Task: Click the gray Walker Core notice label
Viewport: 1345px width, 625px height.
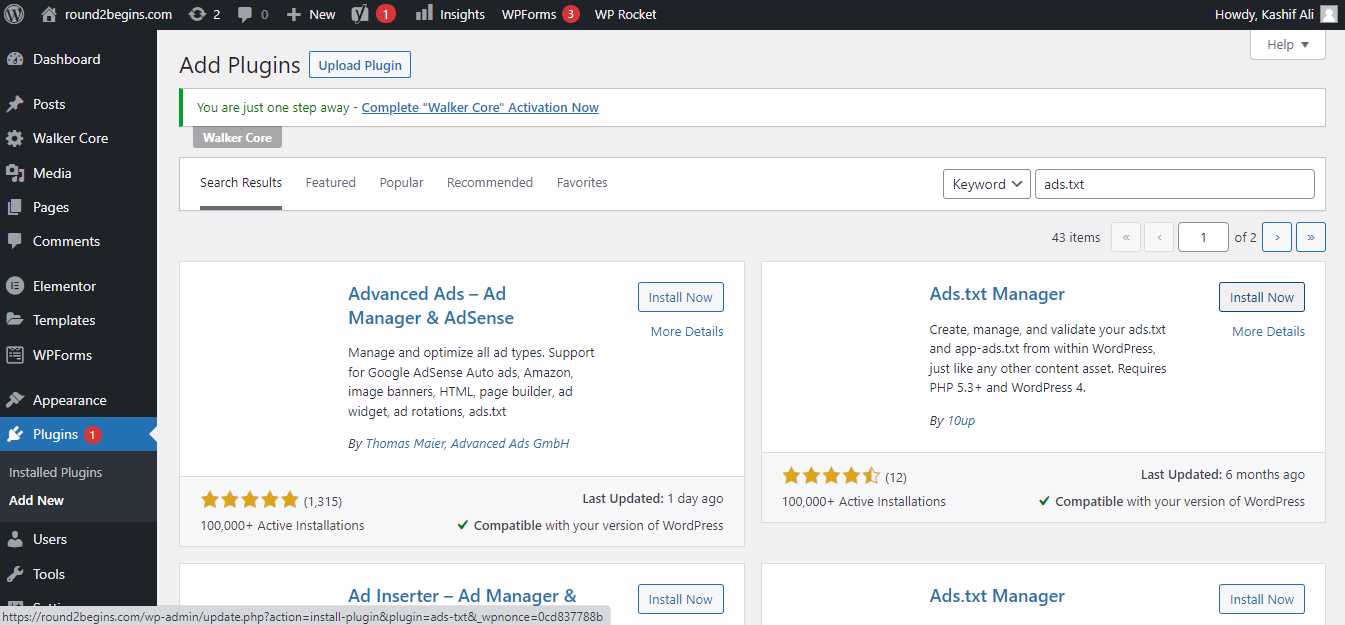Action: tap(237, 137)
